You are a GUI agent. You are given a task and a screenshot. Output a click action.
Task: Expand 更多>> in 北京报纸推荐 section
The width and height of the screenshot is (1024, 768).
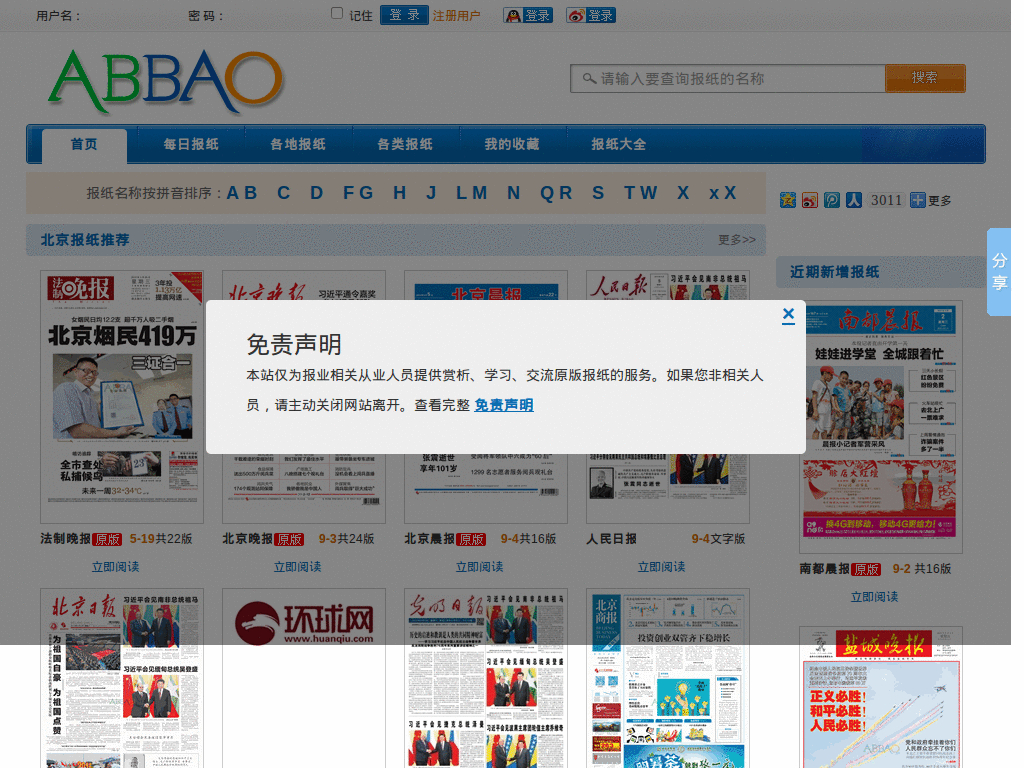(x=737, y=240)
